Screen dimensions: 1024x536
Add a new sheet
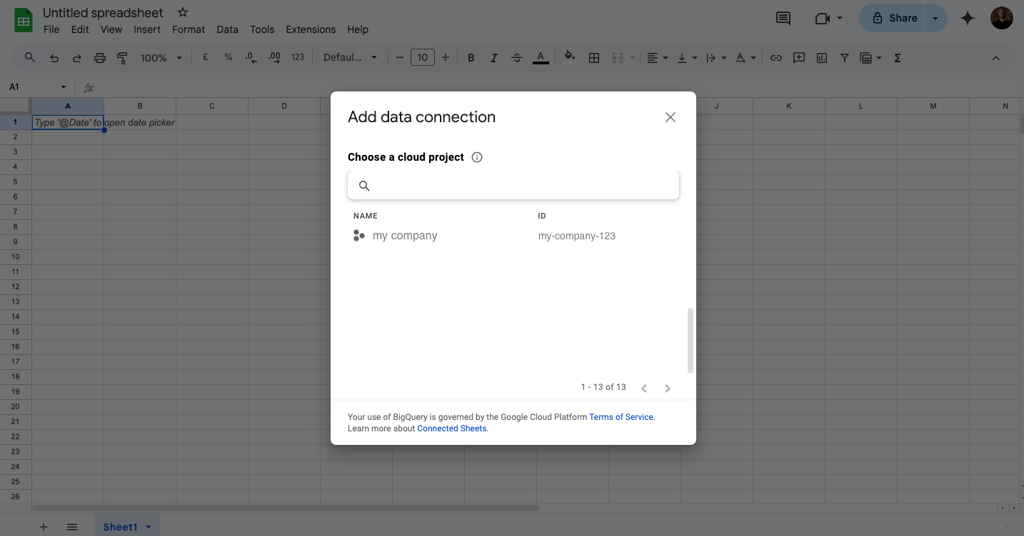(x=43, y=527)
